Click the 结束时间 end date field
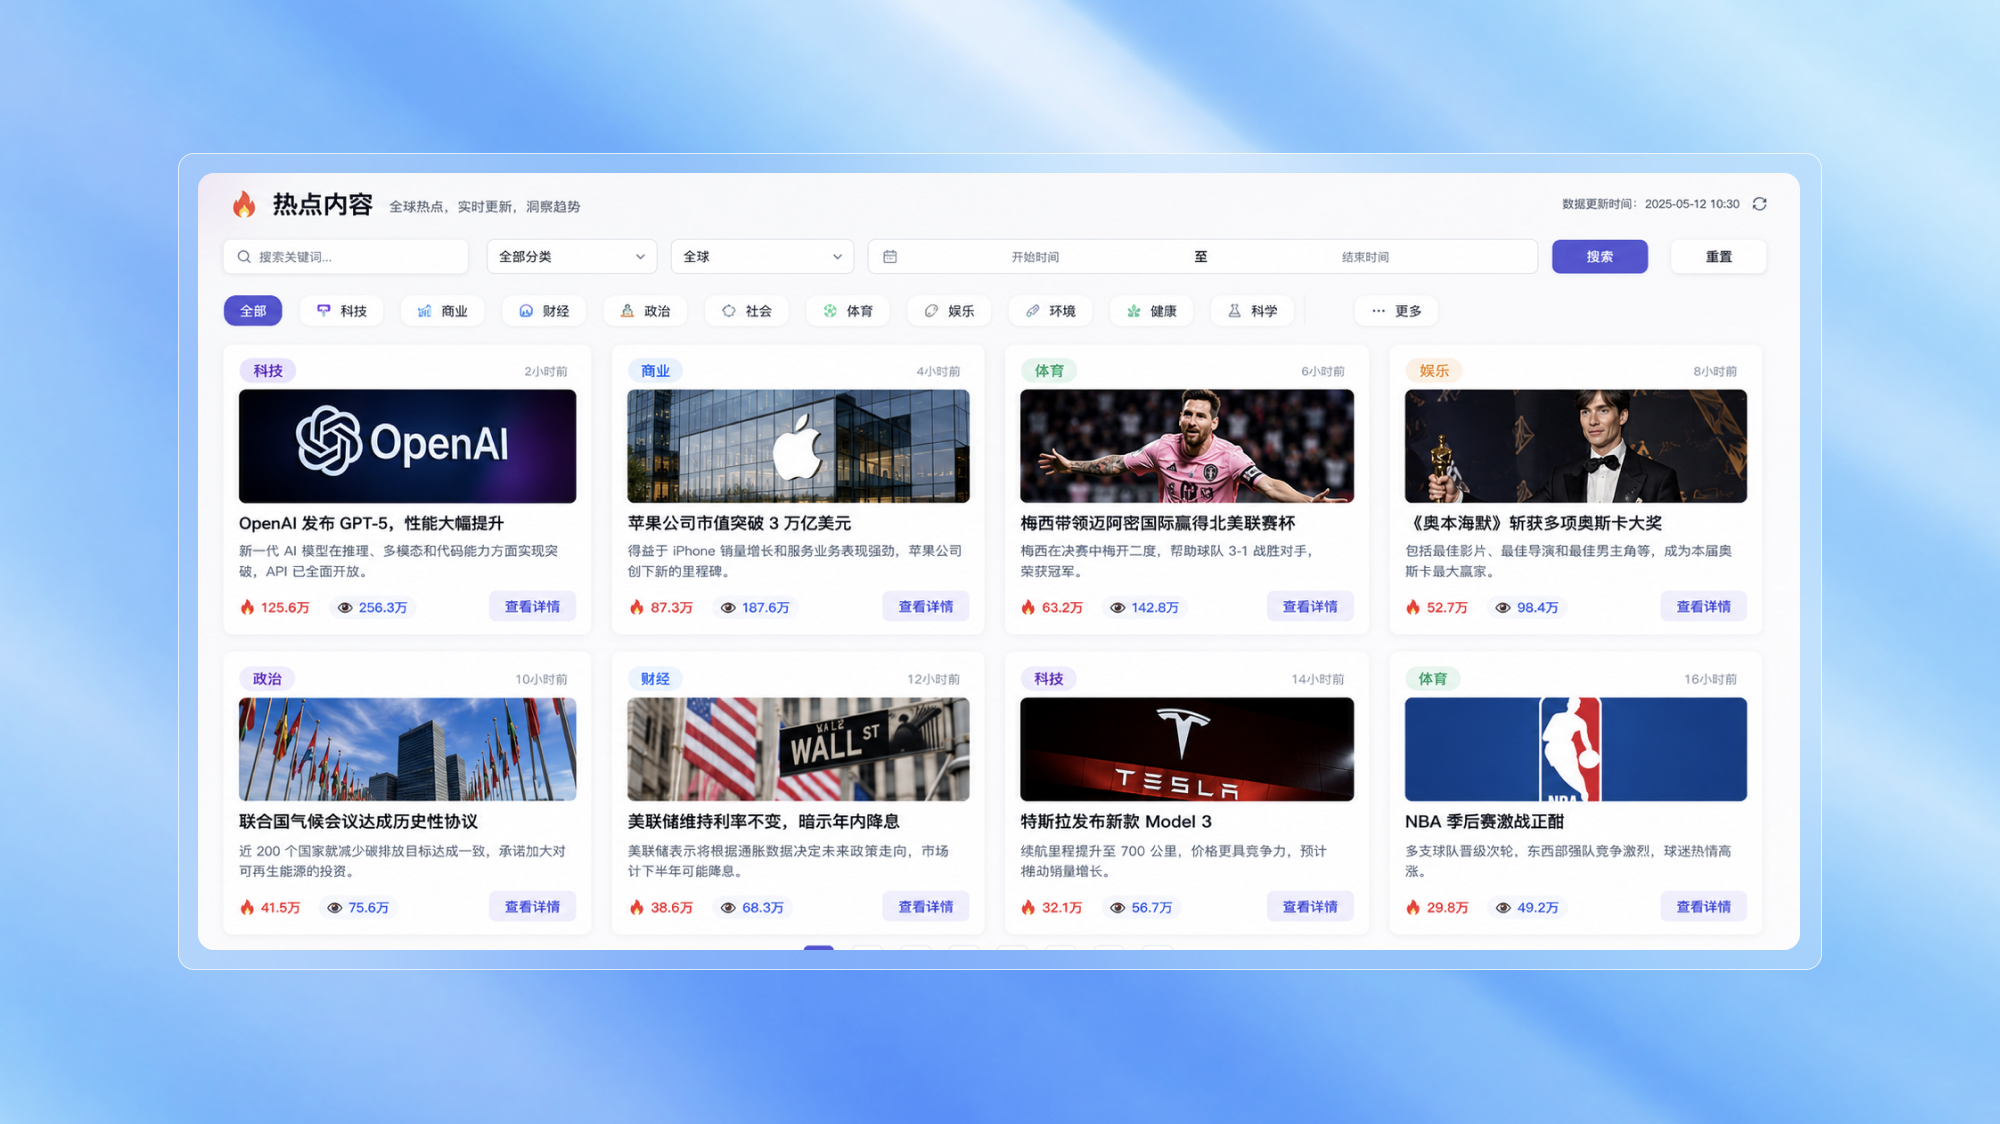The height and width of the screenshot is (1124, 2000). coord(1365,257)
